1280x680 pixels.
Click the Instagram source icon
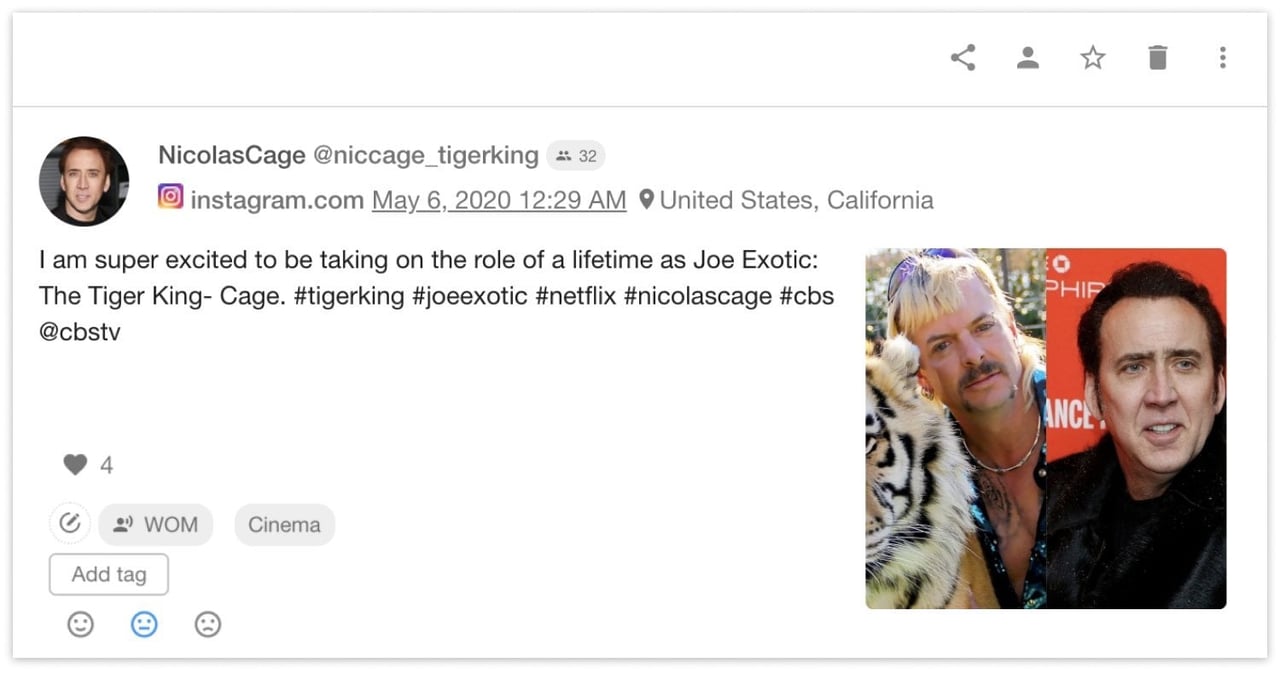pos(171,197)
